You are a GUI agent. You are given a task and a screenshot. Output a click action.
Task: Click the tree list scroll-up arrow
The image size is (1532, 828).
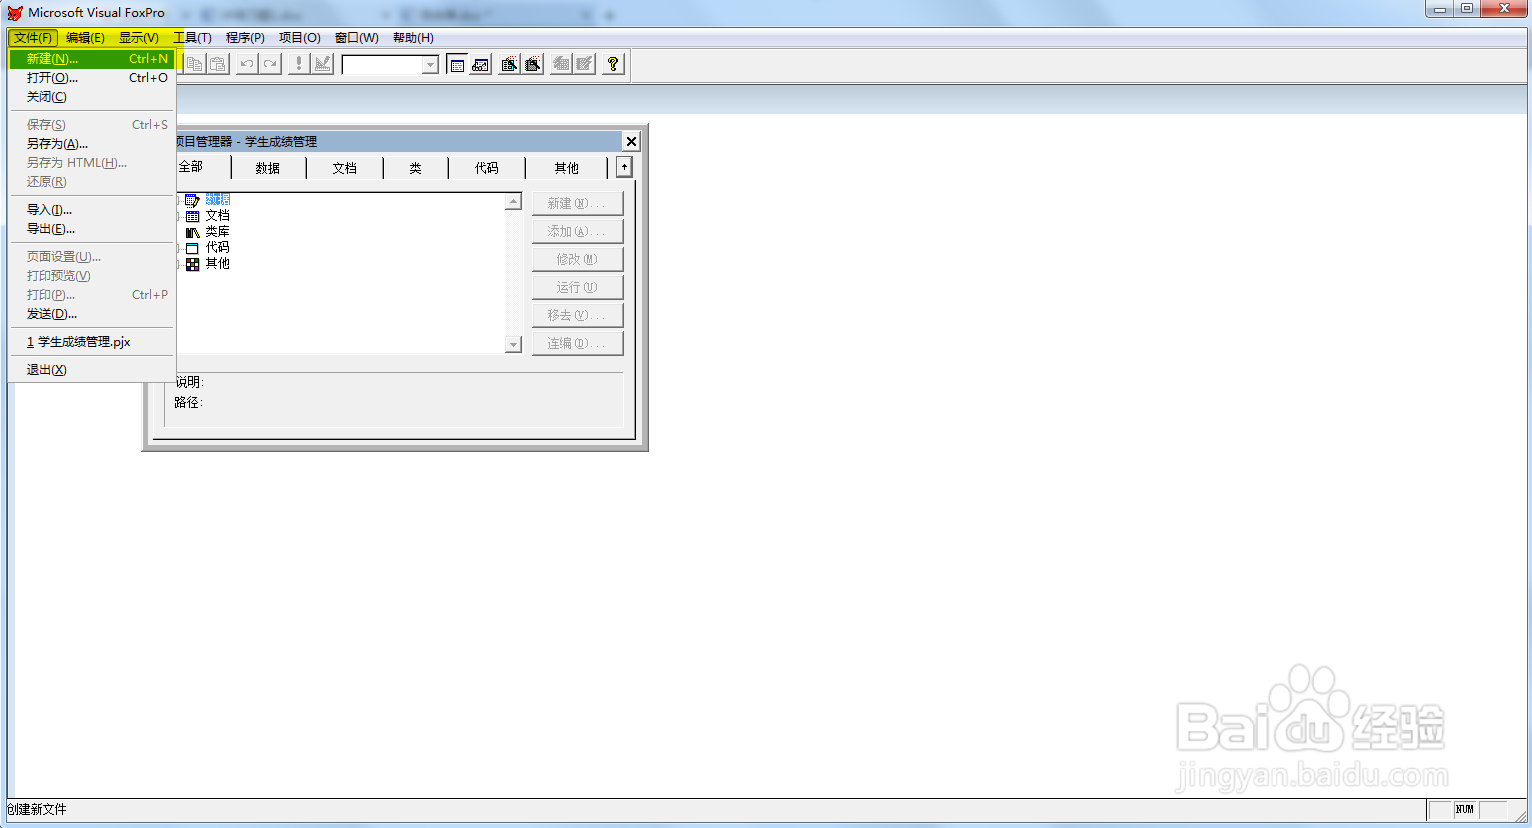[514, 201]
